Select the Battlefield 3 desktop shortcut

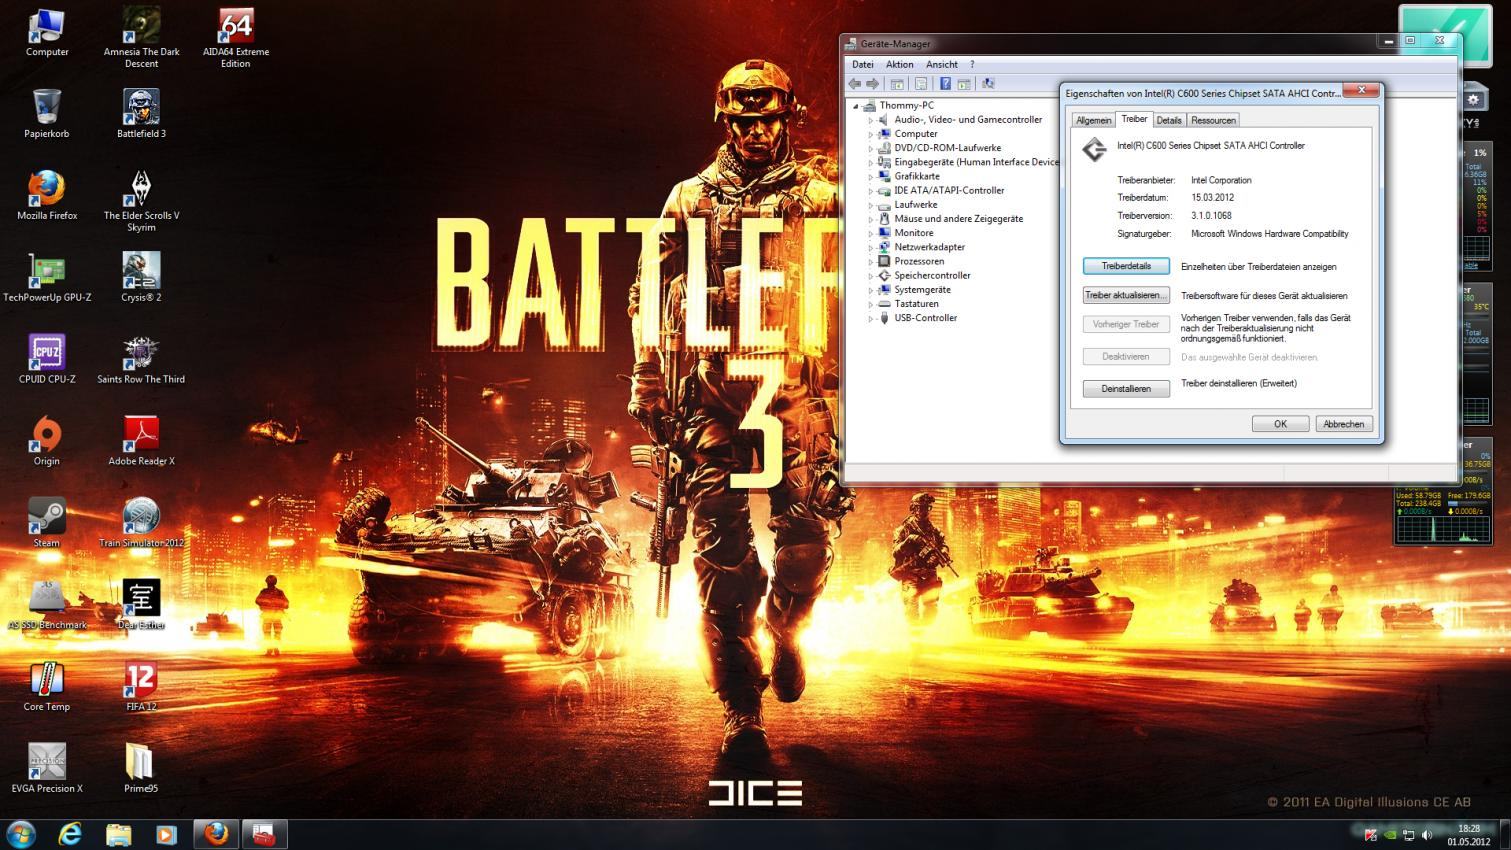point(141,113)
